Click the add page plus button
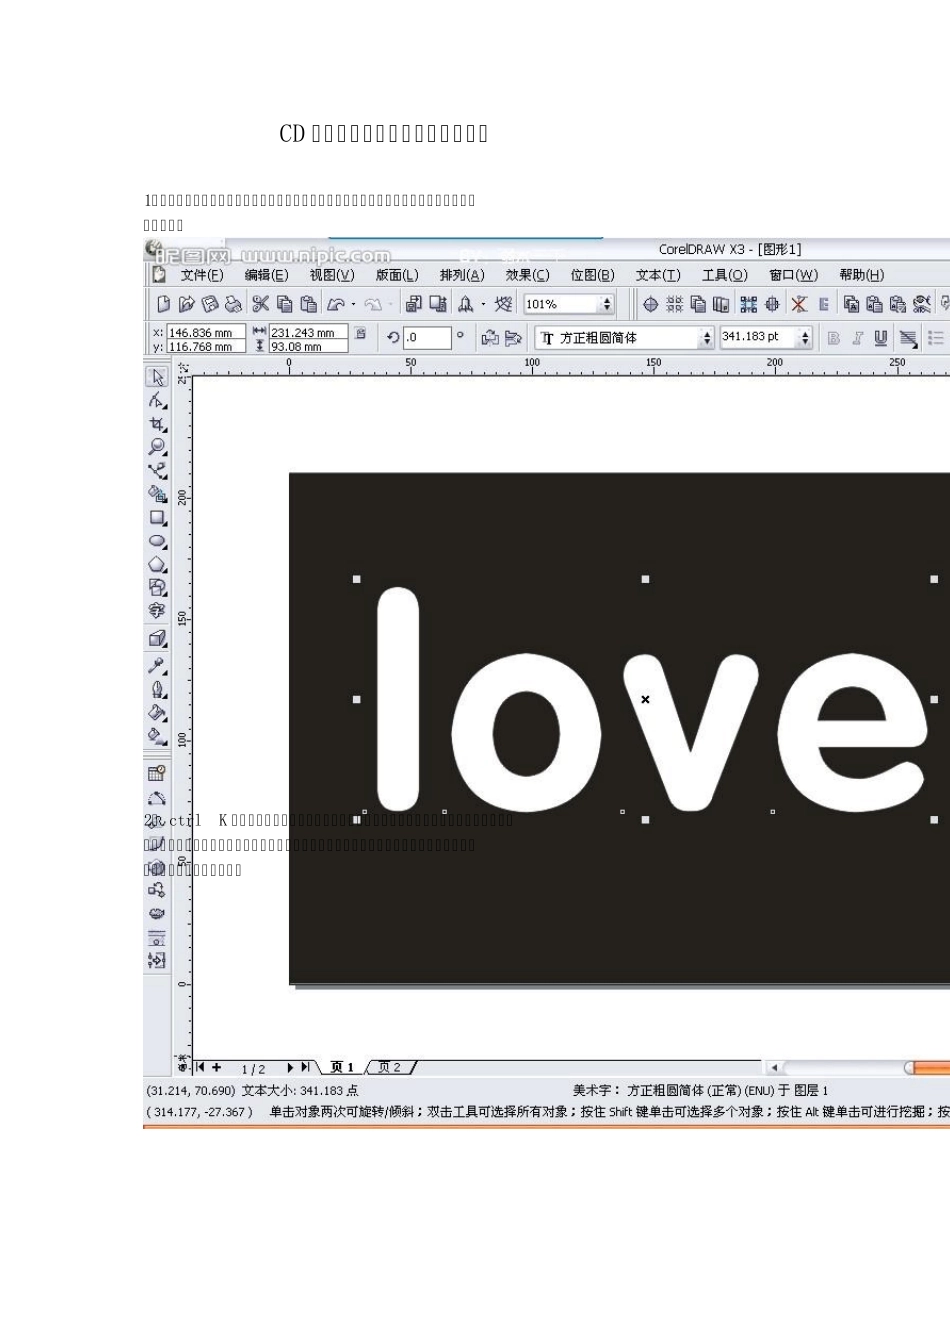This screenshot has height=1344, width=950. (x=217, y=1068)
